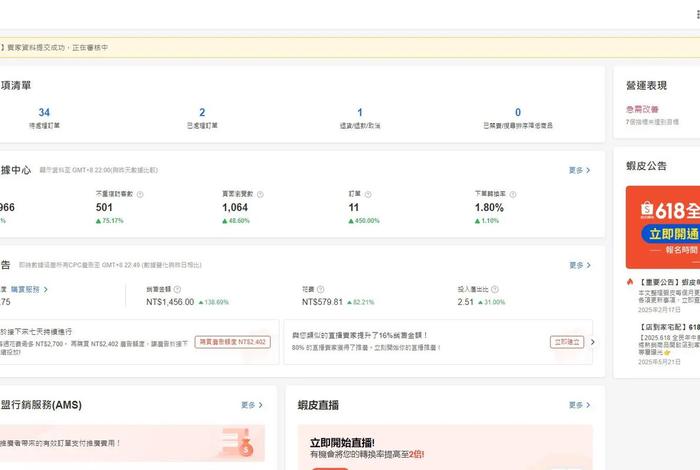Select the 75.17% visitor growth indicator

point(109,221)
